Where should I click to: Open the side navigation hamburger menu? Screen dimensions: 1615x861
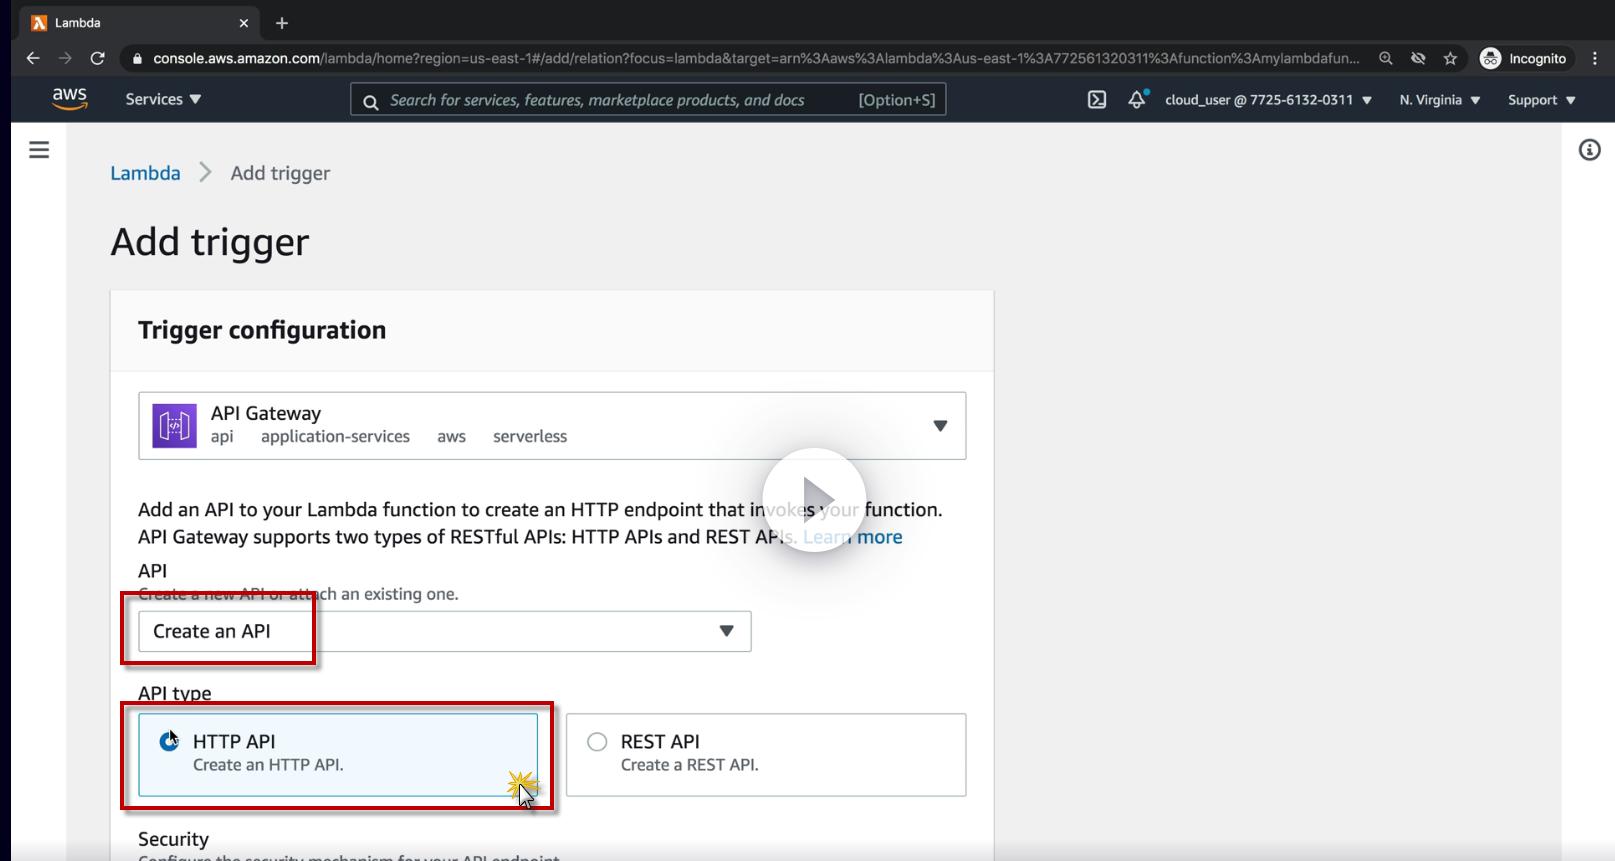pos(39,150)
